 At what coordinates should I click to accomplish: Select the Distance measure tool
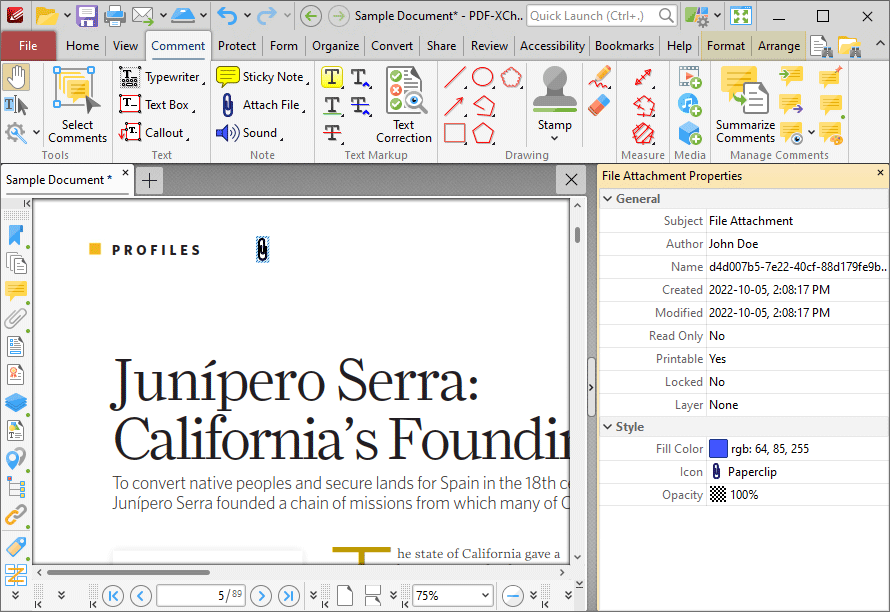tap(643, 77)
